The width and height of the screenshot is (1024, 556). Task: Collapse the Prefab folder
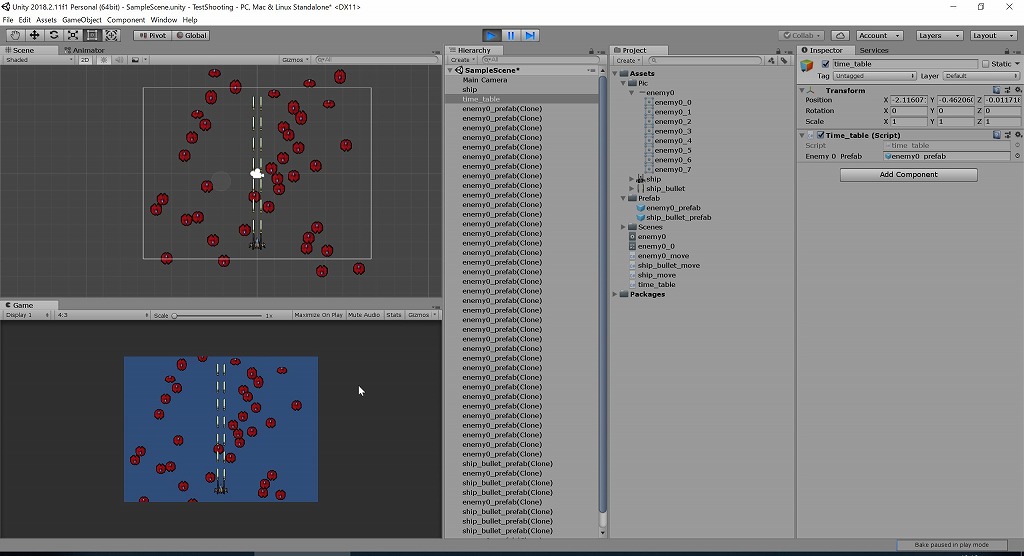624,198
